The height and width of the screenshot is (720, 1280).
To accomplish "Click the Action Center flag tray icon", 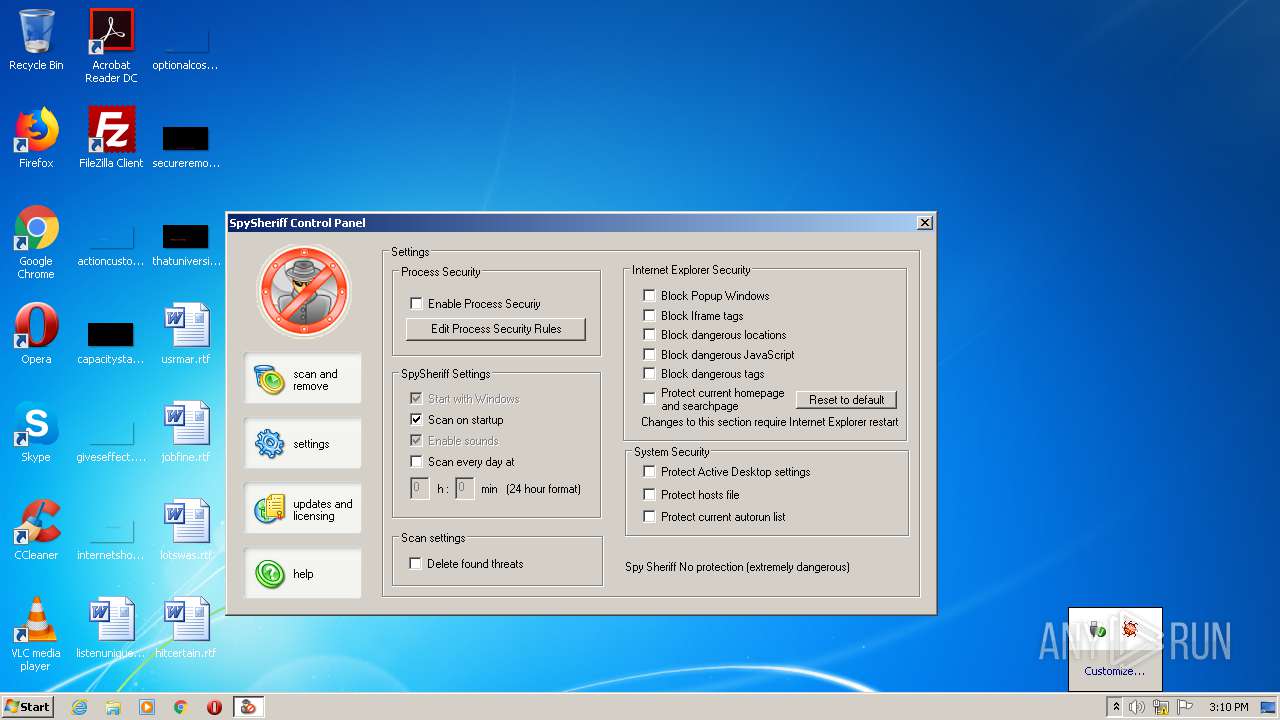I will [1185, 707].
